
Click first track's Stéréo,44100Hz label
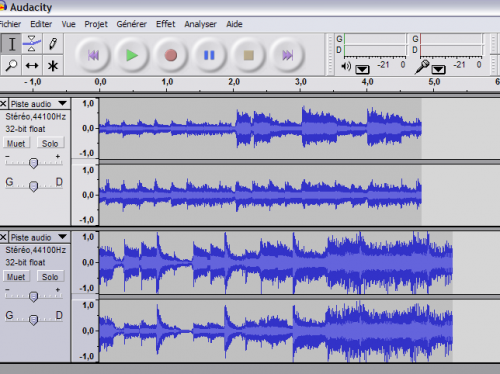coord(35,116)
